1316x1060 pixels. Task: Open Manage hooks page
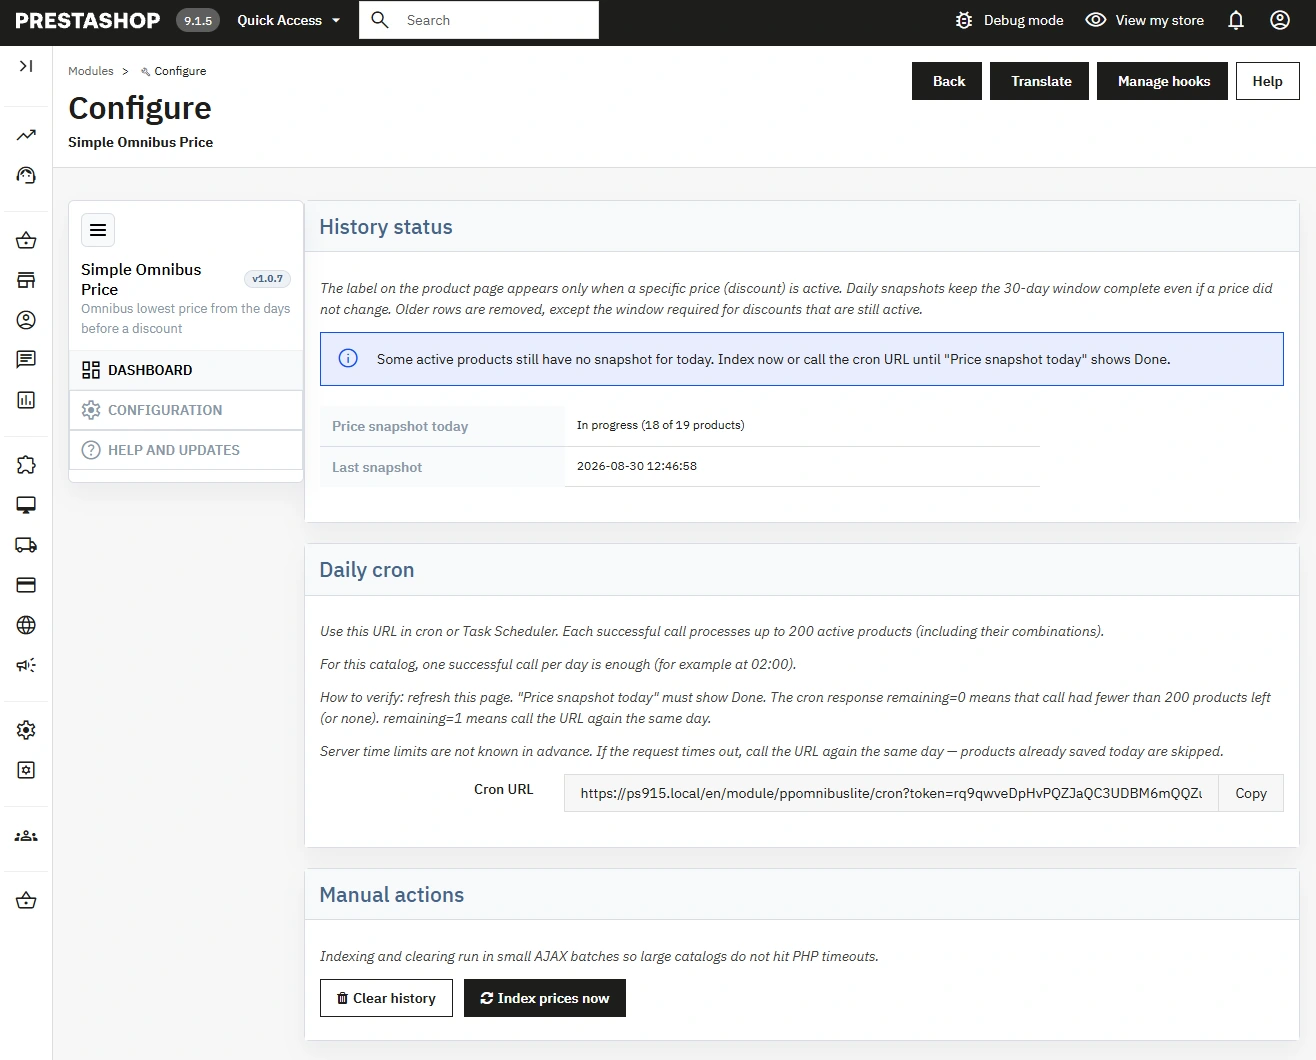[x=1163, y=81]
